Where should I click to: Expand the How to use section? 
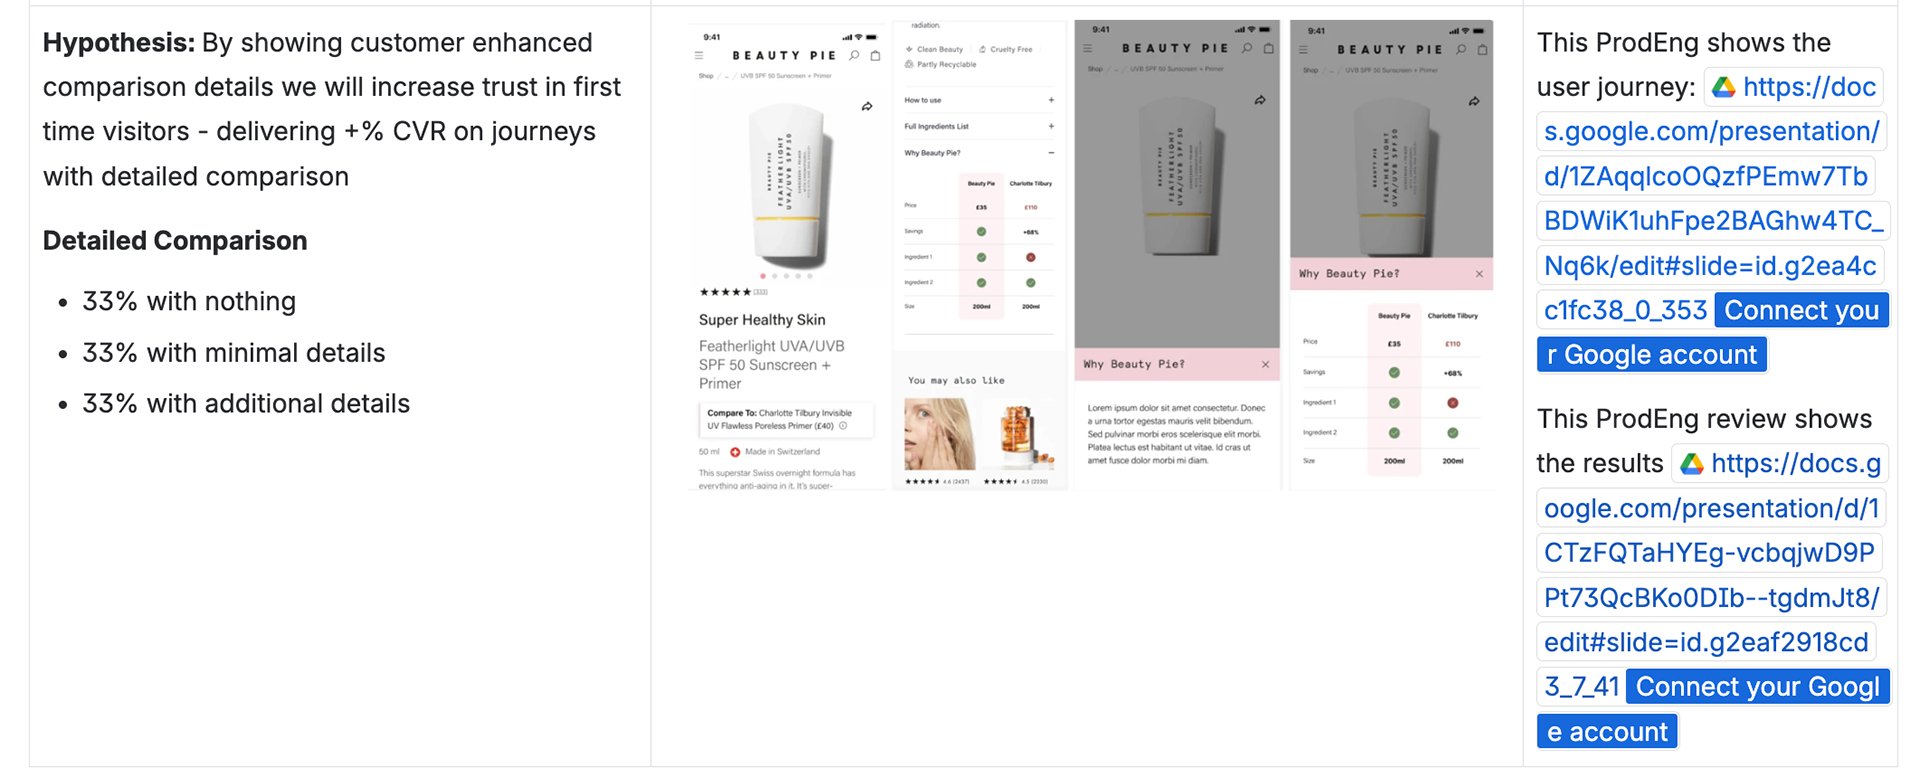click(x=1051, y=100)
